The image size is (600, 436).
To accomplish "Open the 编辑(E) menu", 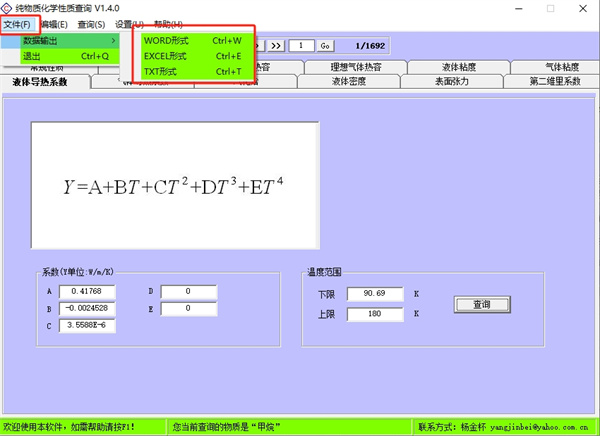I will pyautogui.click(x=55, y=24).
